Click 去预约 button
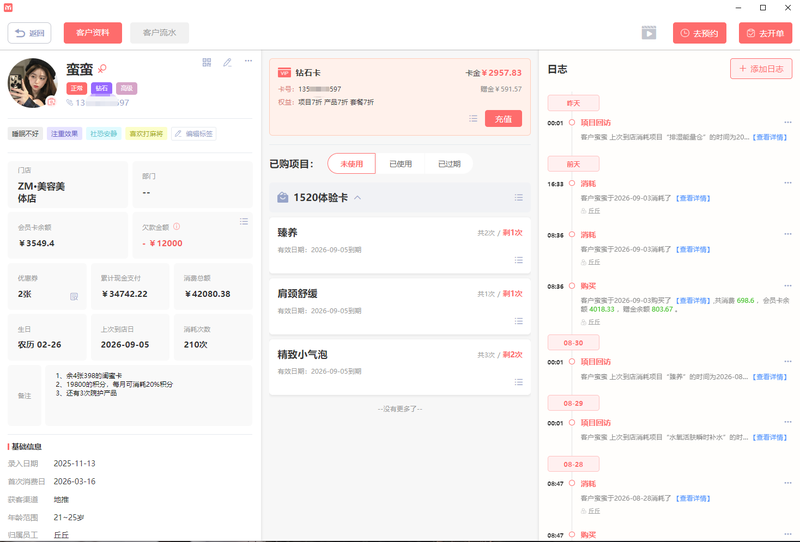Image resolution: width=800 pixels, height=542 pixels. click(699, 33)
